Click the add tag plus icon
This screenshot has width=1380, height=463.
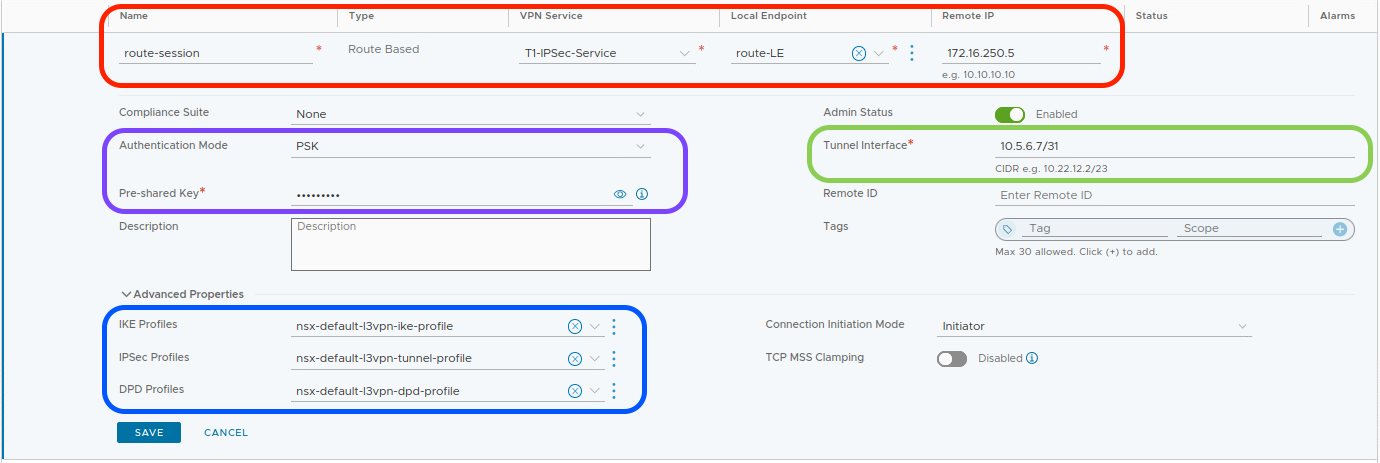point(1340,229)
